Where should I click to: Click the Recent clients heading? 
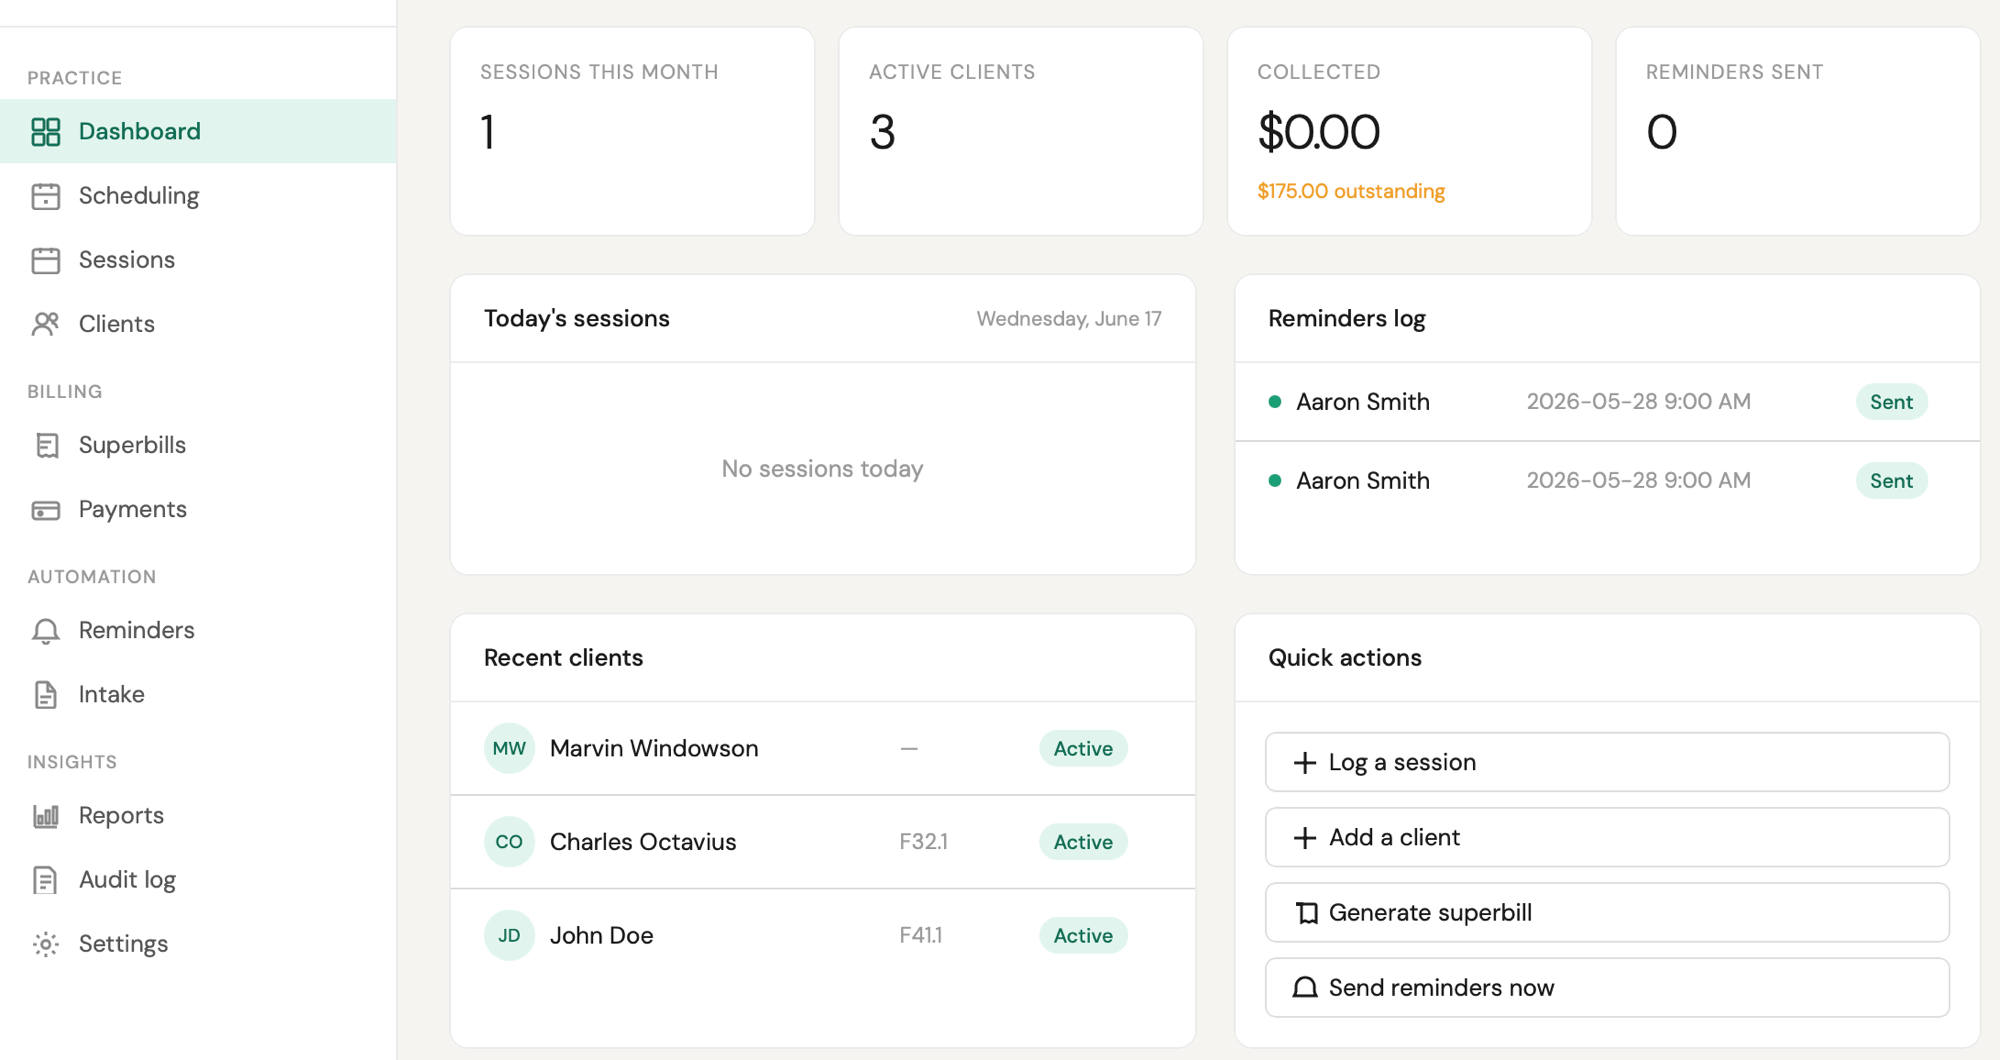point(563,657)
